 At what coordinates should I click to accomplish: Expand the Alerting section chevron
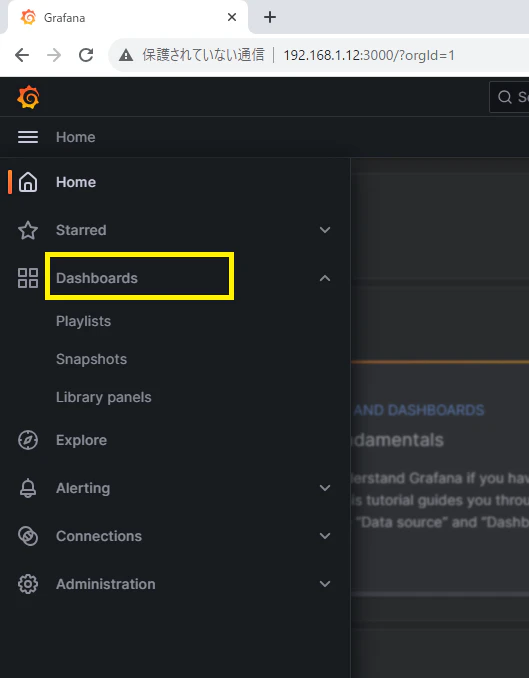click(325, 488)
